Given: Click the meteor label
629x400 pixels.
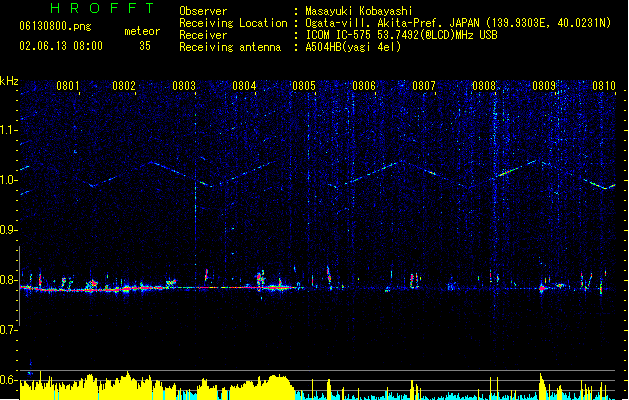Looking at the screenshot, I should (142, 31).
